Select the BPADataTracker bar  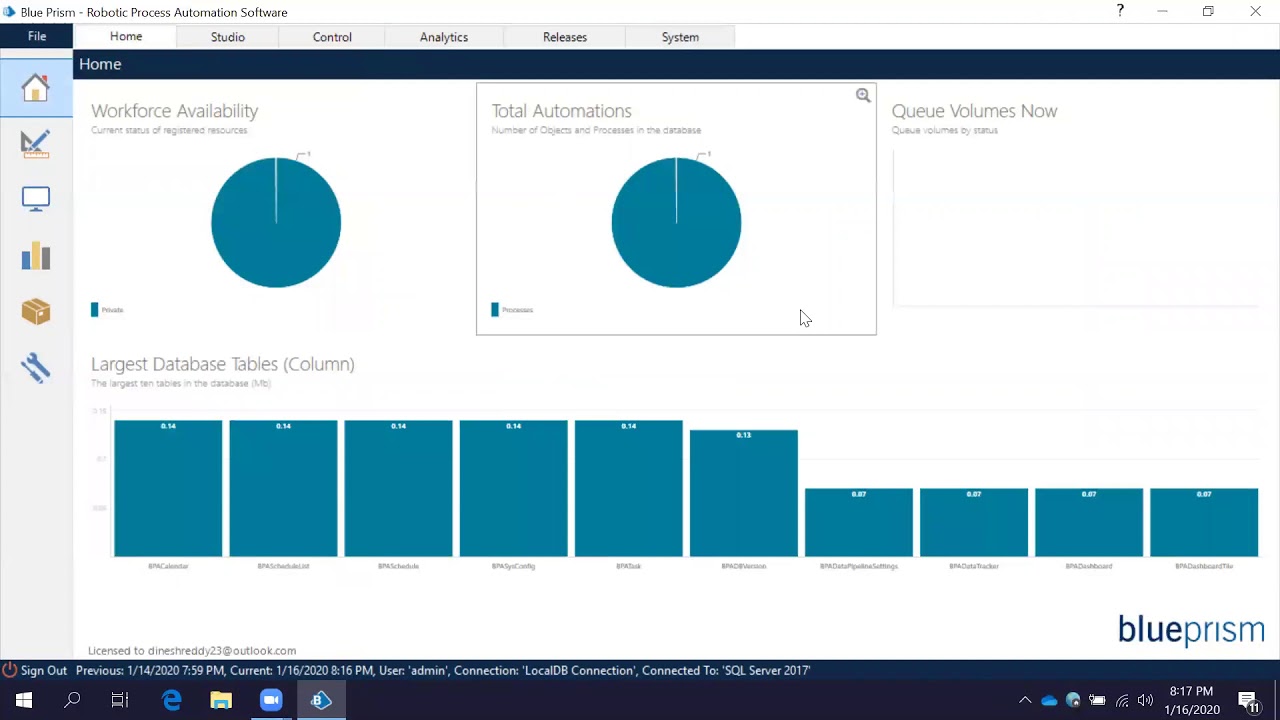click(x=974, y=522)
